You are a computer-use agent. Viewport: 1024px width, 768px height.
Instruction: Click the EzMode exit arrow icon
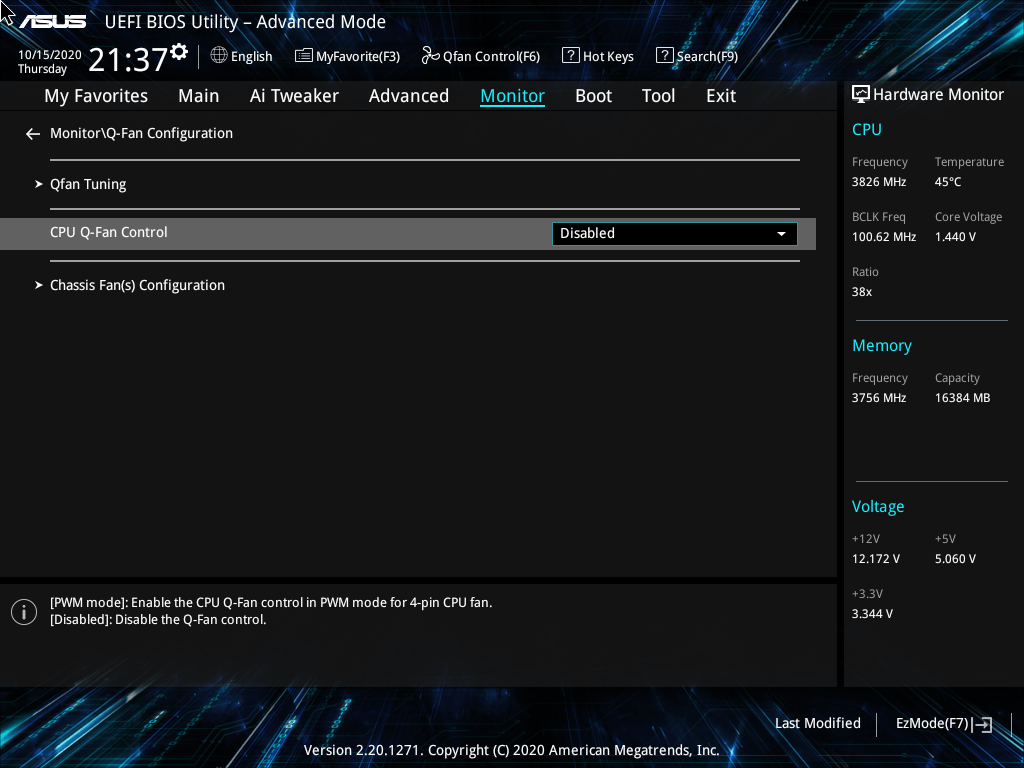982,724
